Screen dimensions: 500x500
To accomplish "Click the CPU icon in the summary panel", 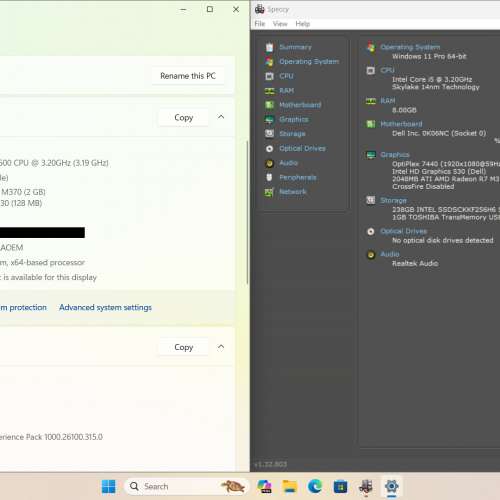I will point(371,70).
